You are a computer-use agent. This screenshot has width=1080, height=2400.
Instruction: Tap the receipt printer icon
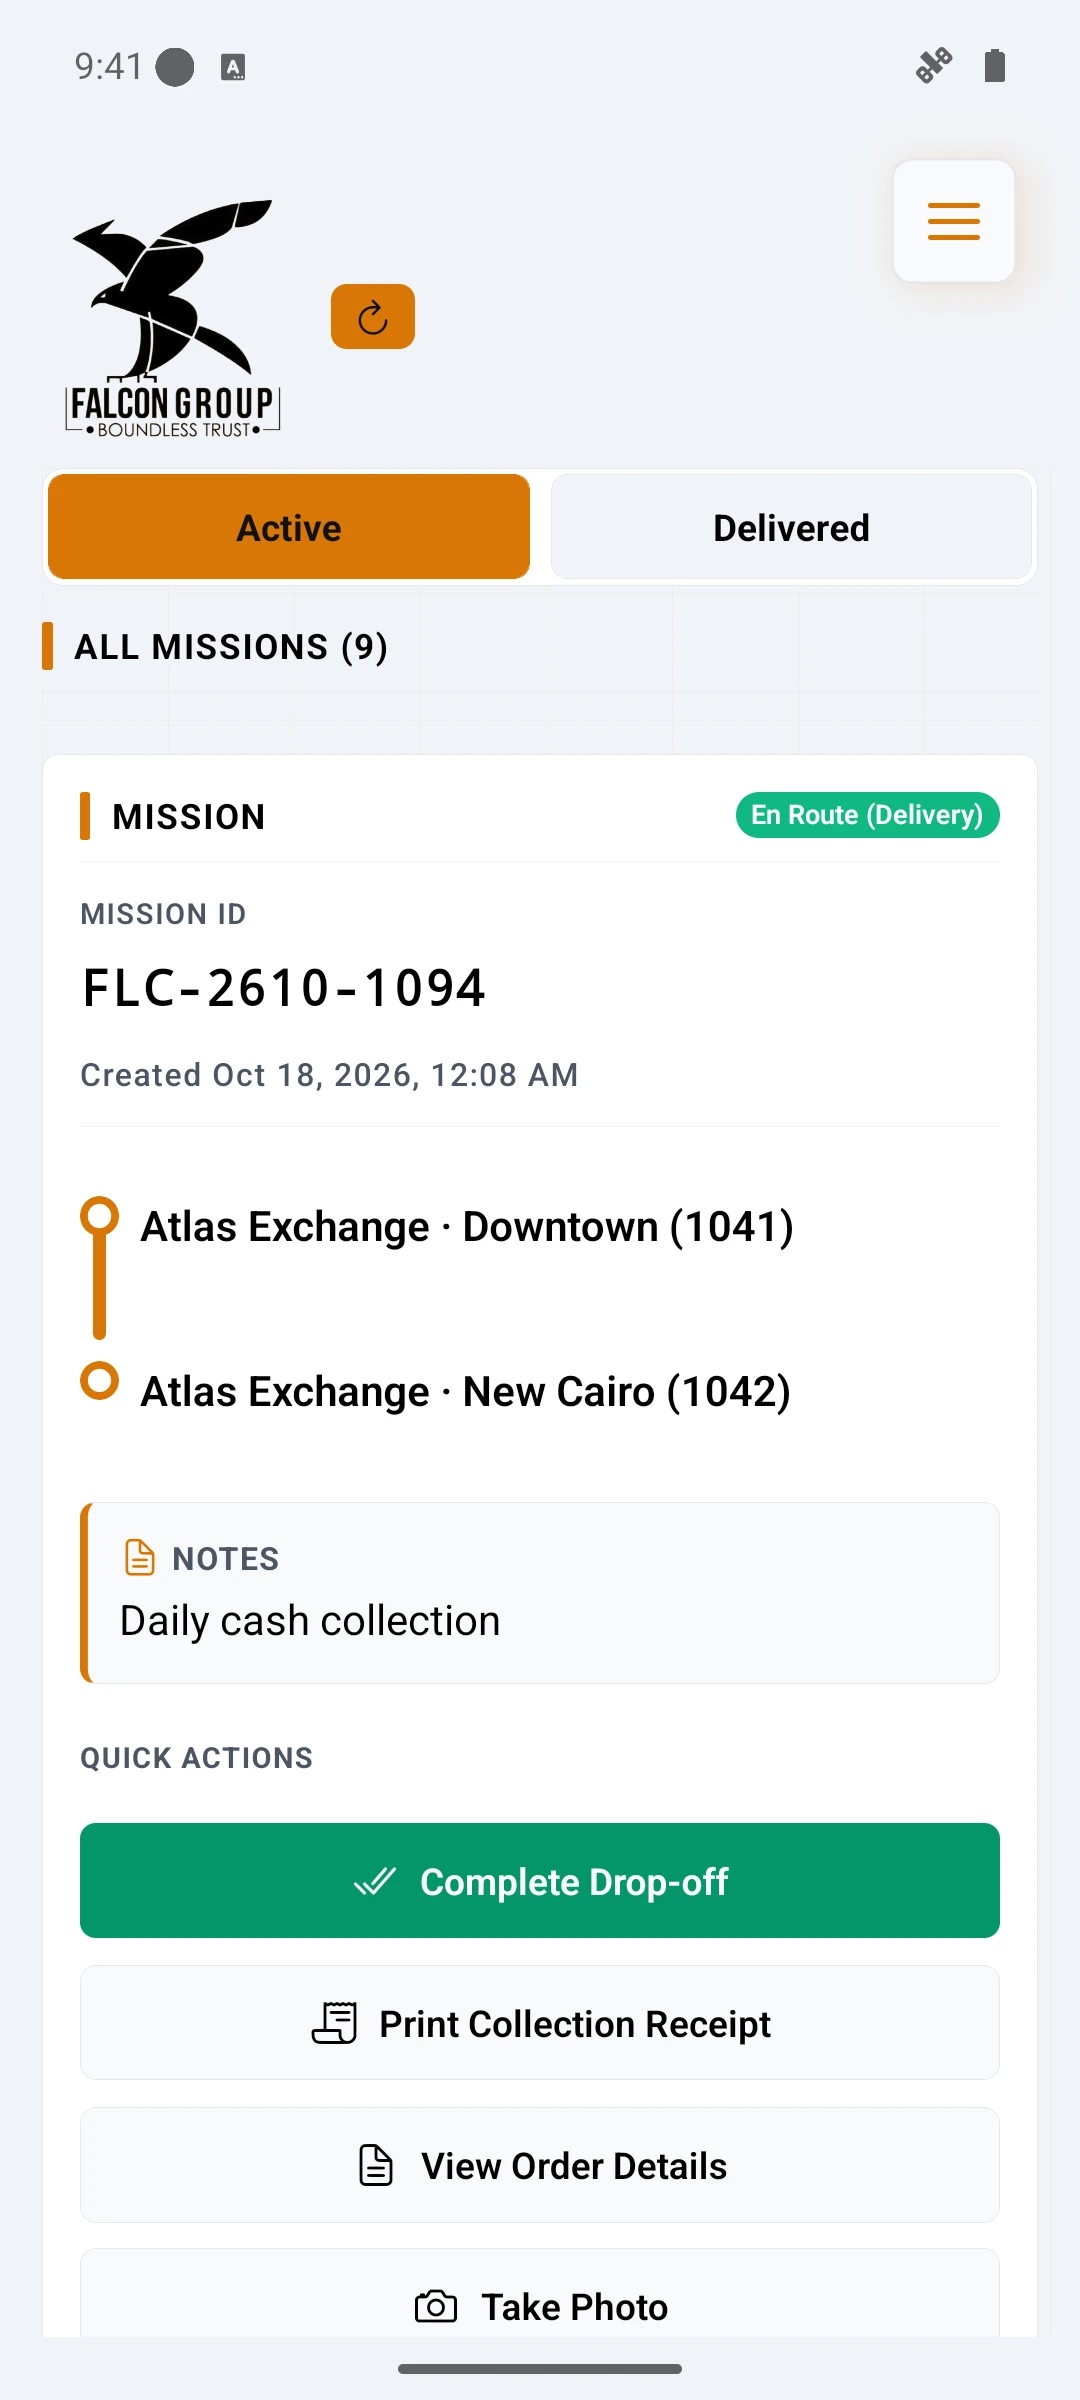pos(334,2023)
